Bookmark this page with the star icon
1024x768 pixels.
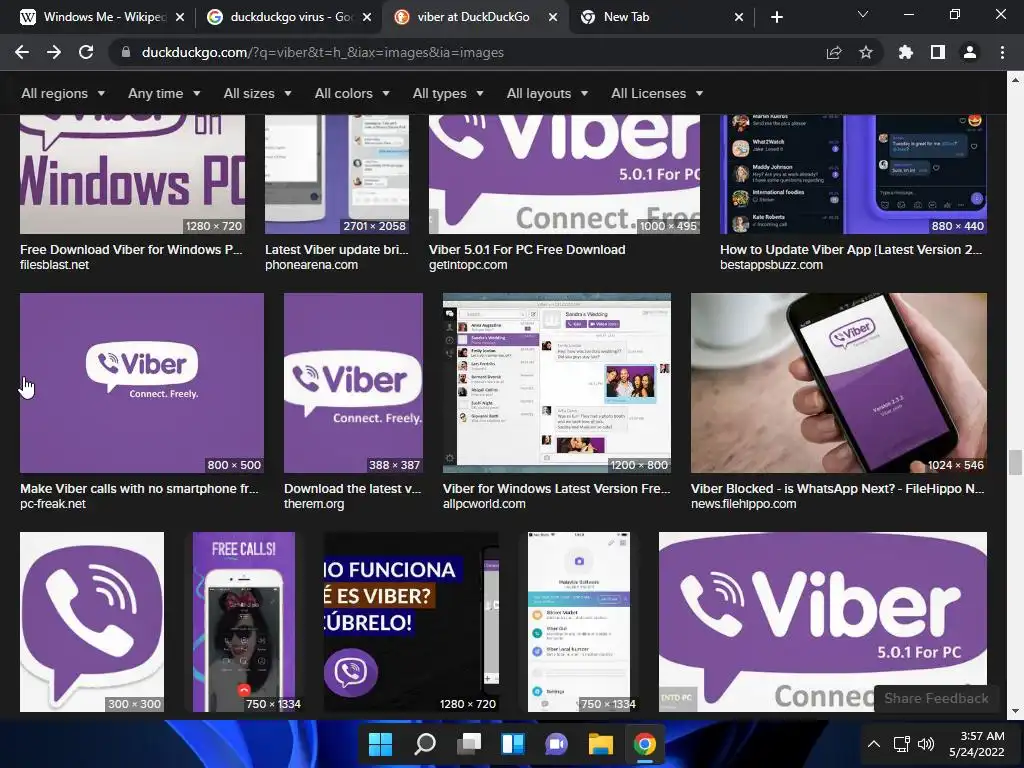point(866,52)
